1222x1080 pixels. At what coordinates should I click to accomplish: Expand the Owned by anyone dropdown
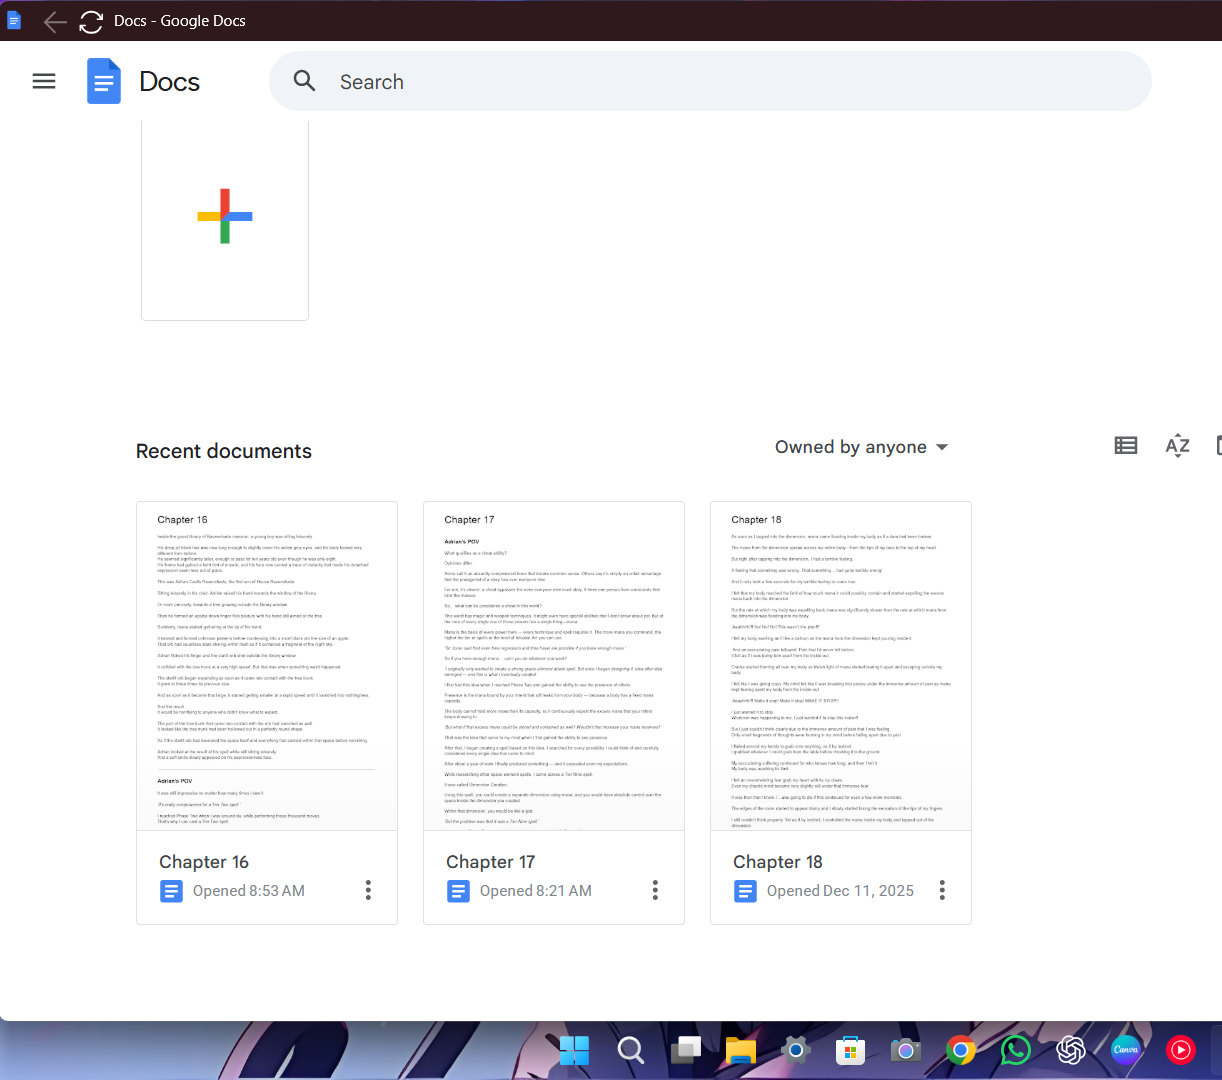861,447
